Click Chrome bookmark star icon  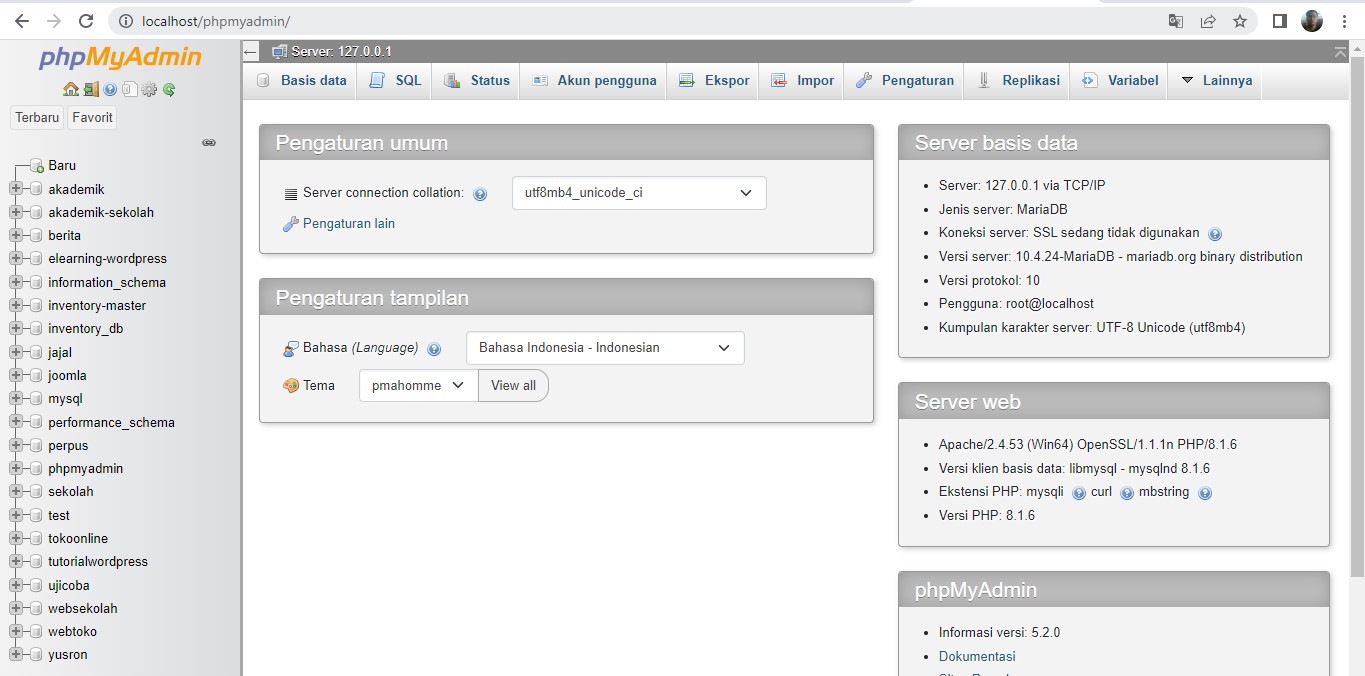point(1240,21)
